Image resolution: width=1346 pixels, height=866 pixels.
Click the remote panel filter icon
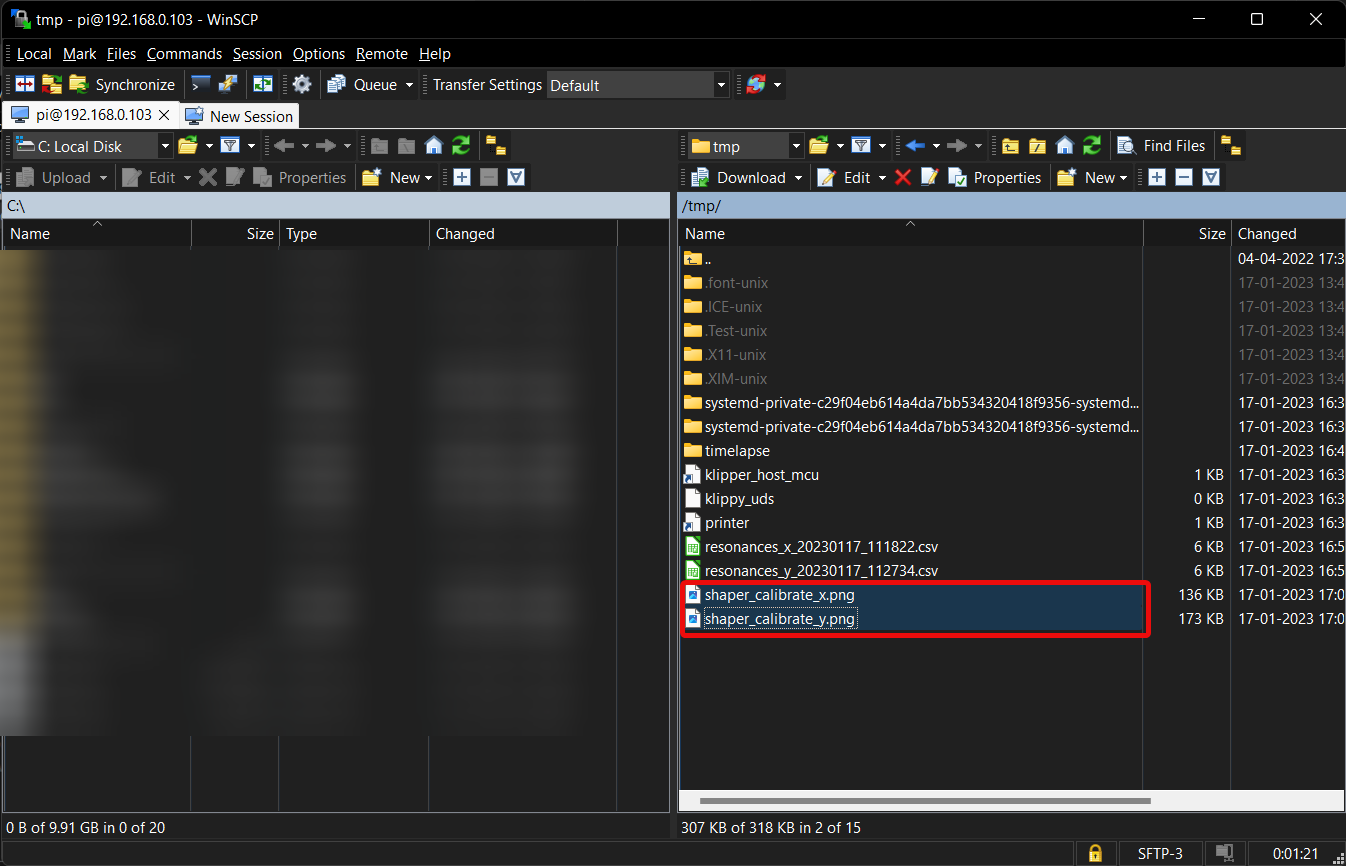pos(861,146)
